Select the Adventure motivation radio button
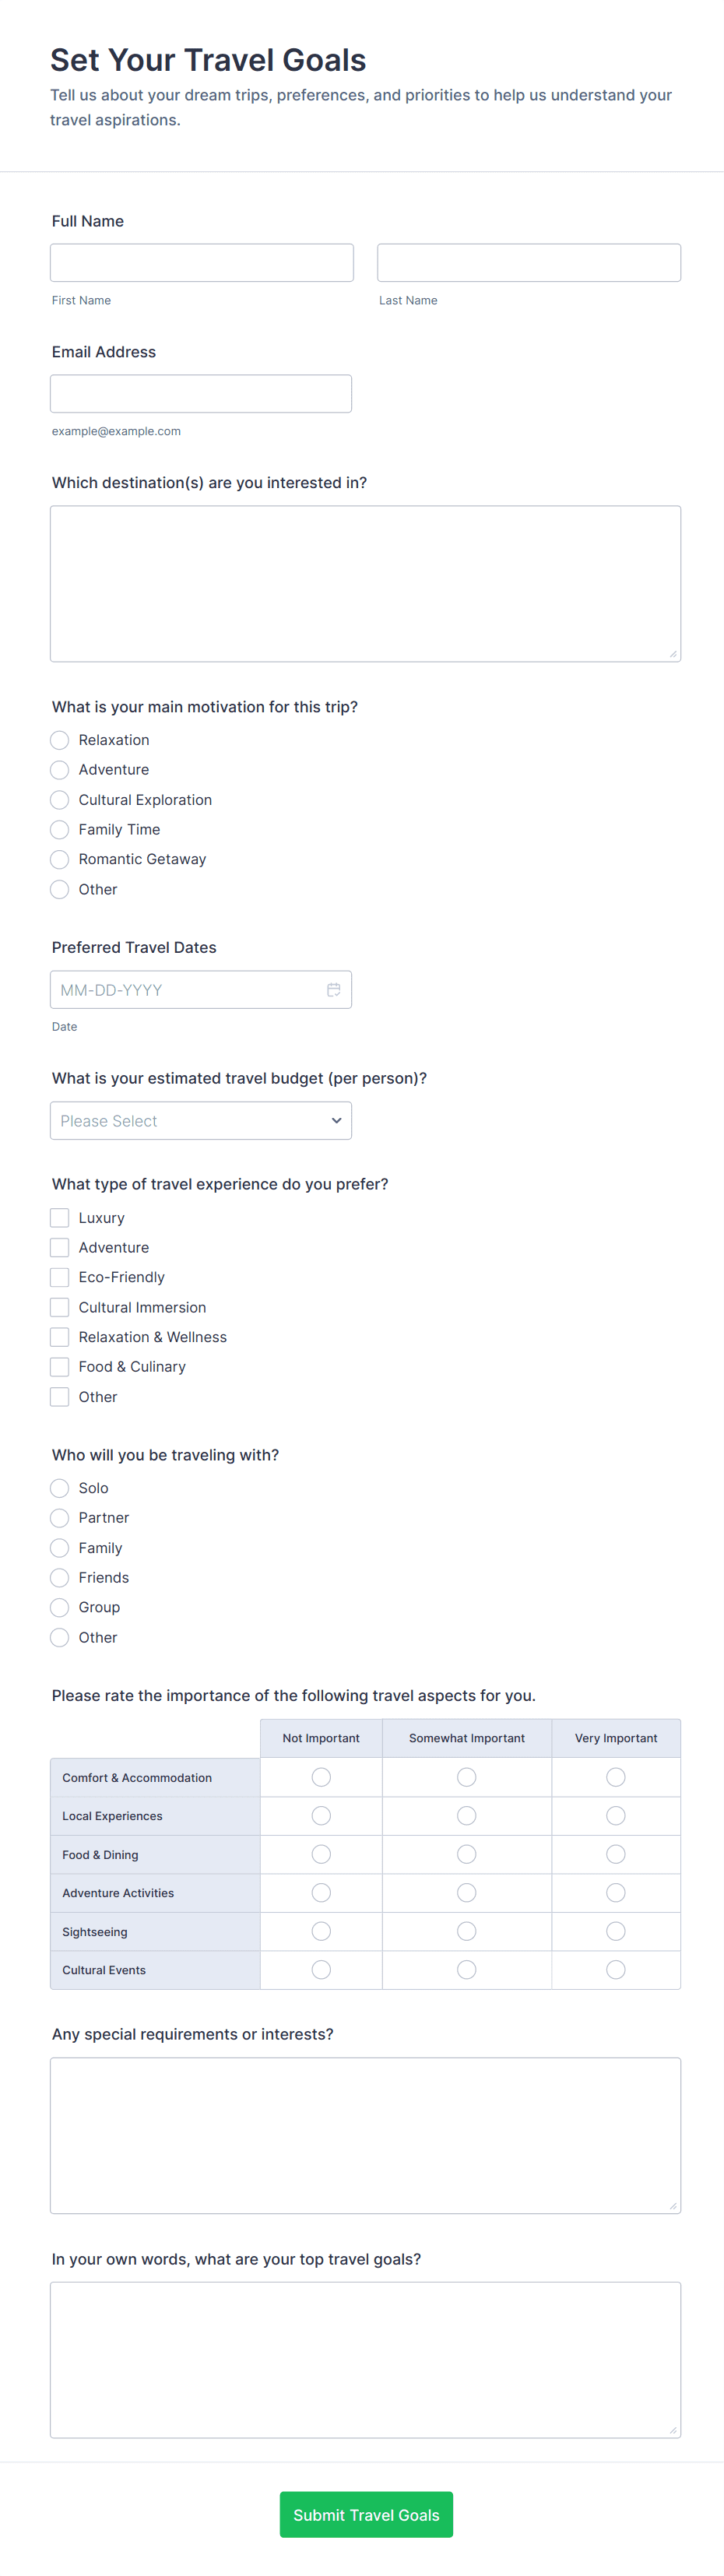This screenshot has height=2576, width=724. tap(60, 769)
